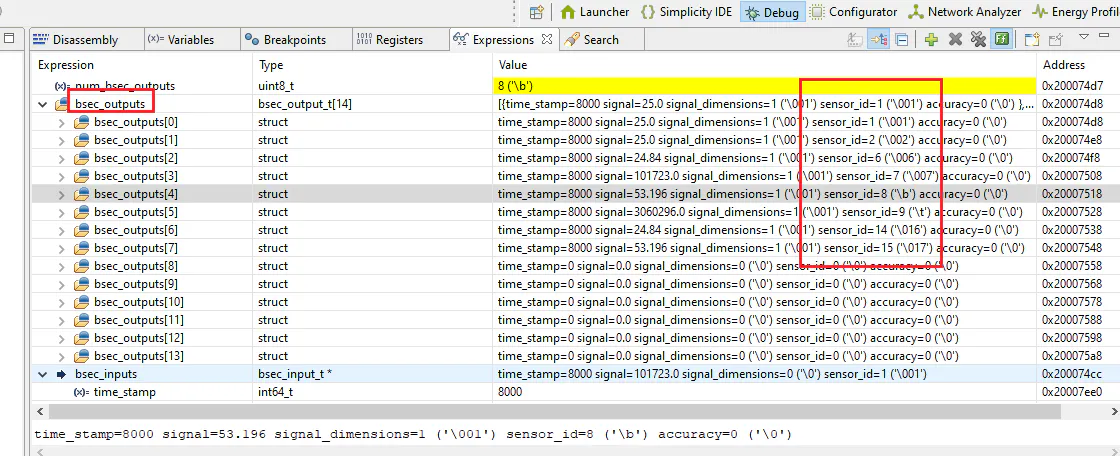Switch to the Launcher perspective
1120x456 pixels.
pos(594,12)
